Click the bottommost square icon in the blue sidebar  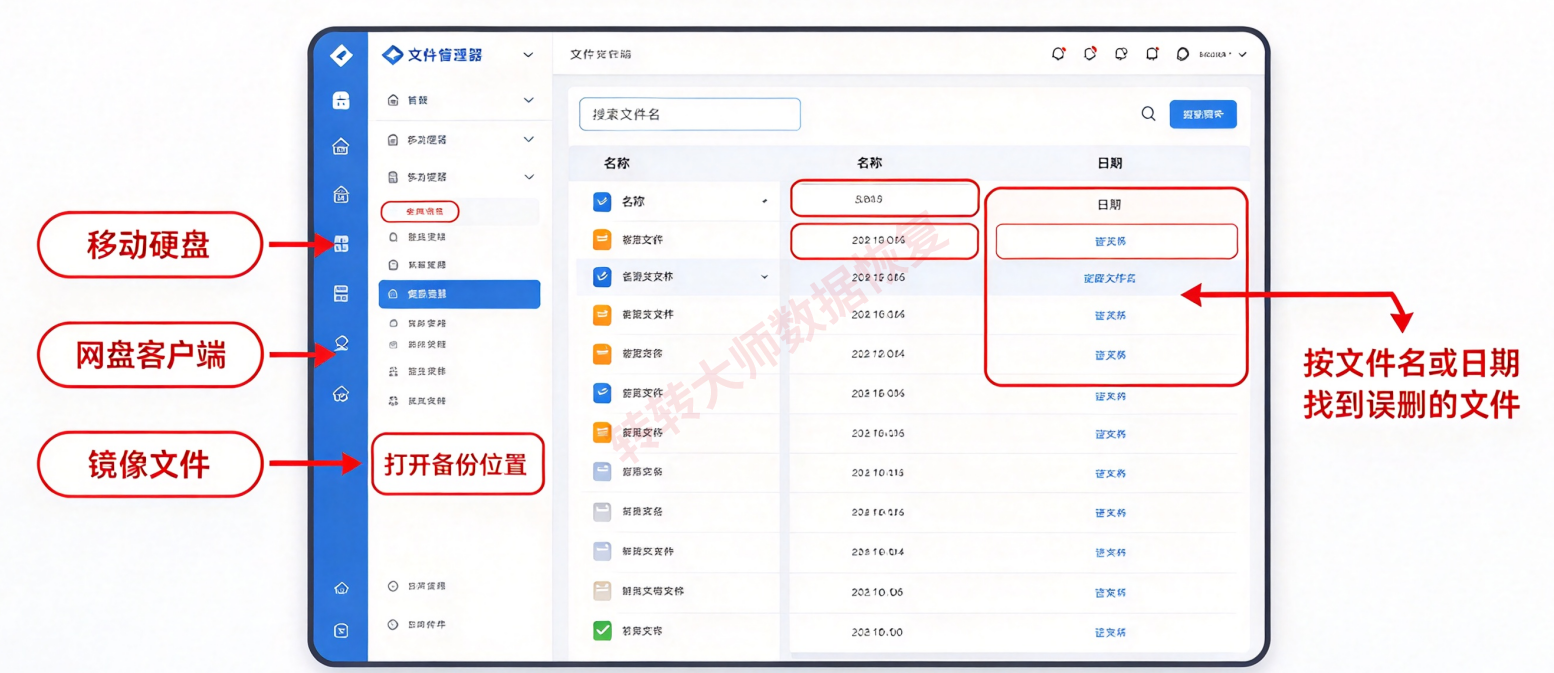coord(341,631)
